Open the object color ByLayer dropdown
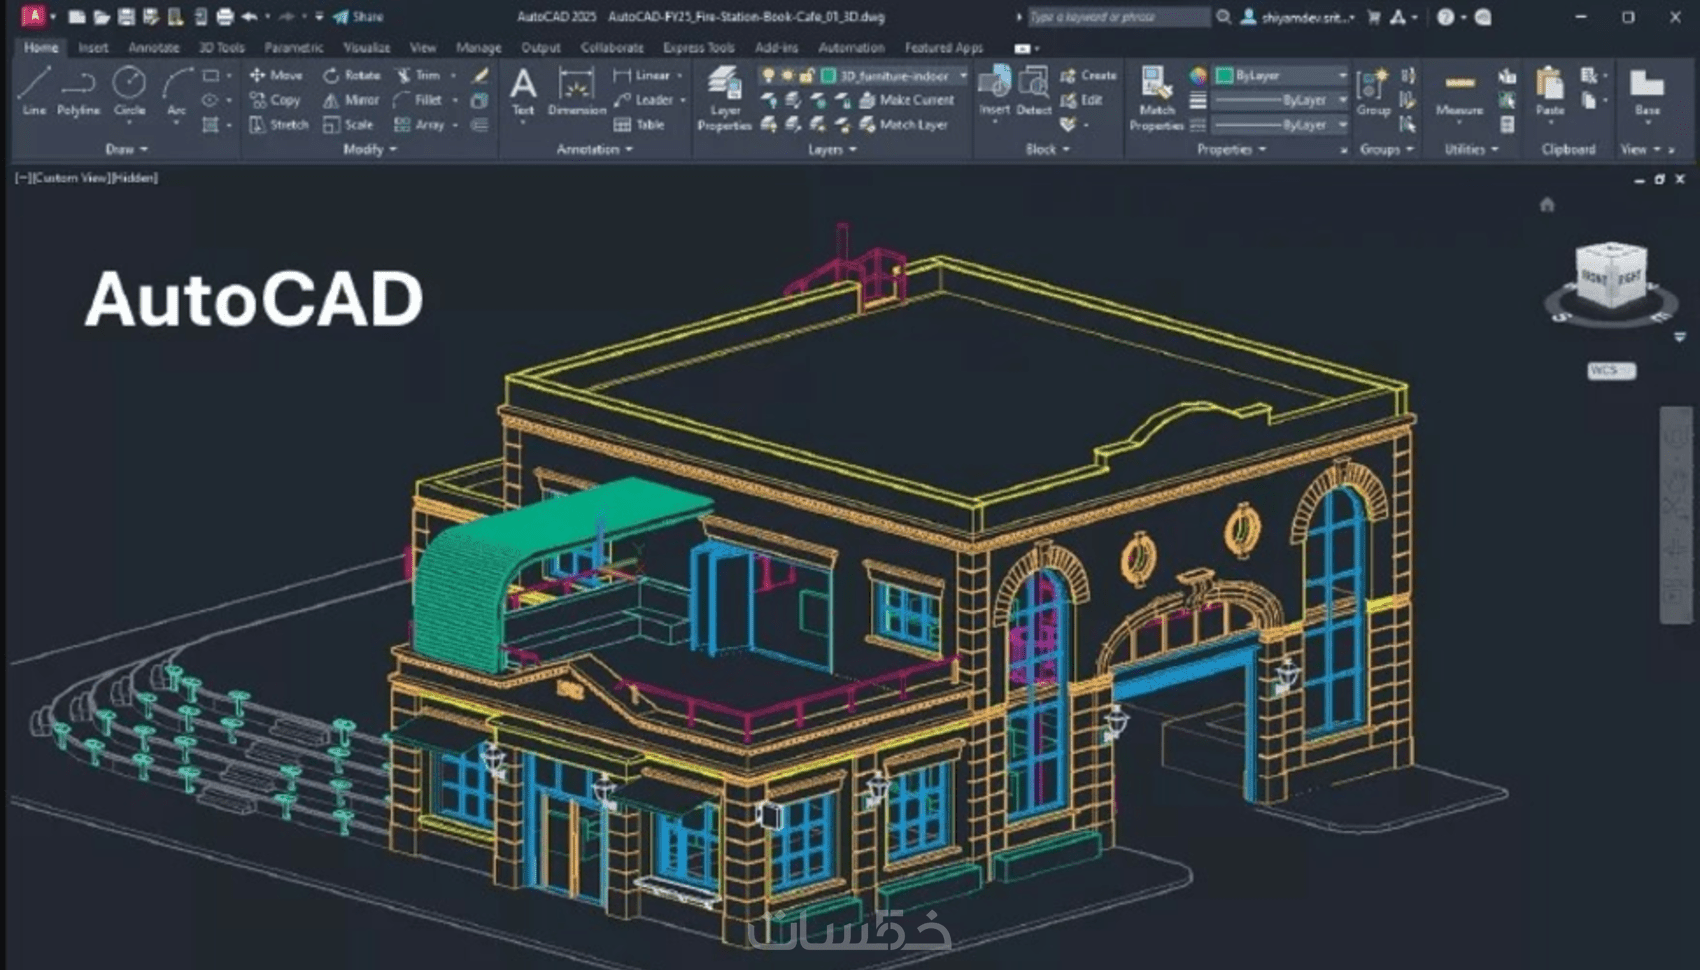1700x970 pixels. [1281, 75]
